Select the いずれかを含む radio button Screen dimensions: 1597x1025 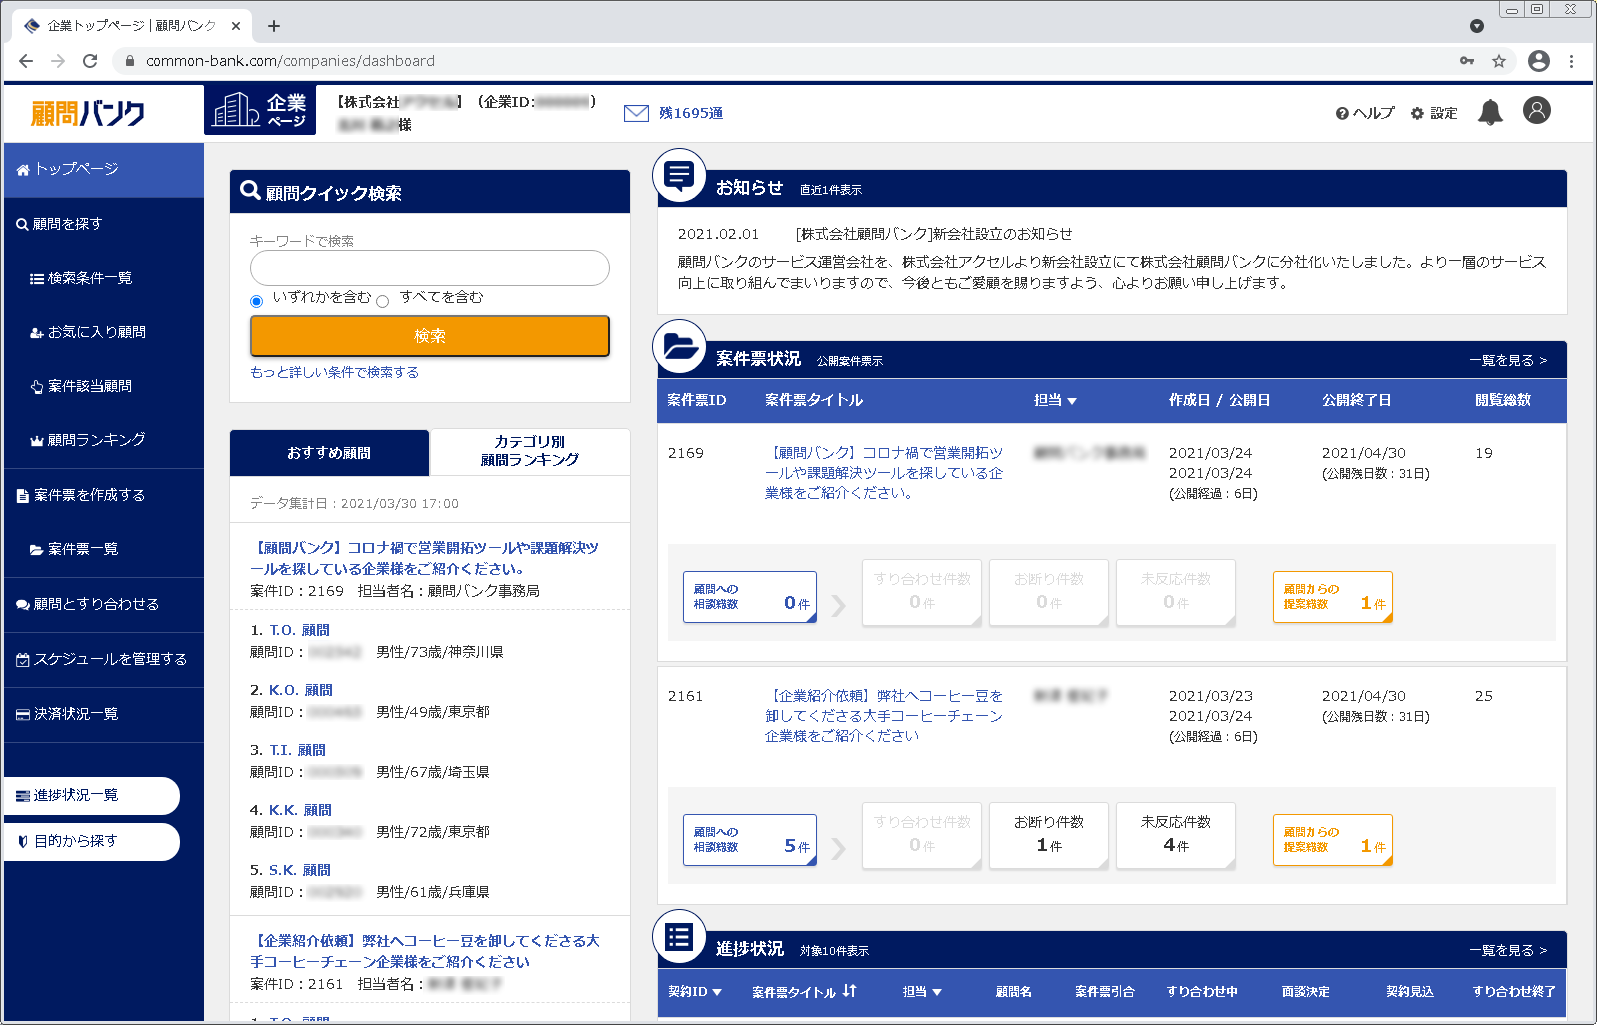pyautogui.click(x=257, y=301)
